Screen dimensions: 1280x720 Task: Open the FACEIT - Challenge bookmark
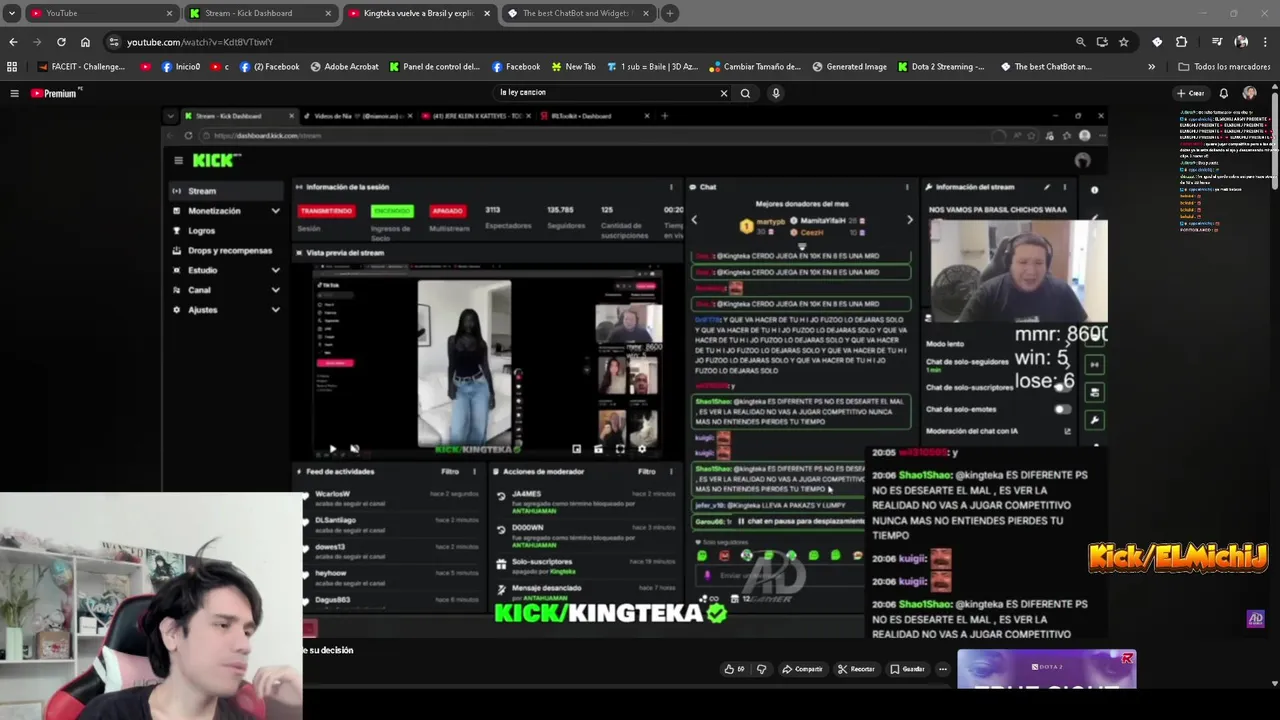click(82, 67)
